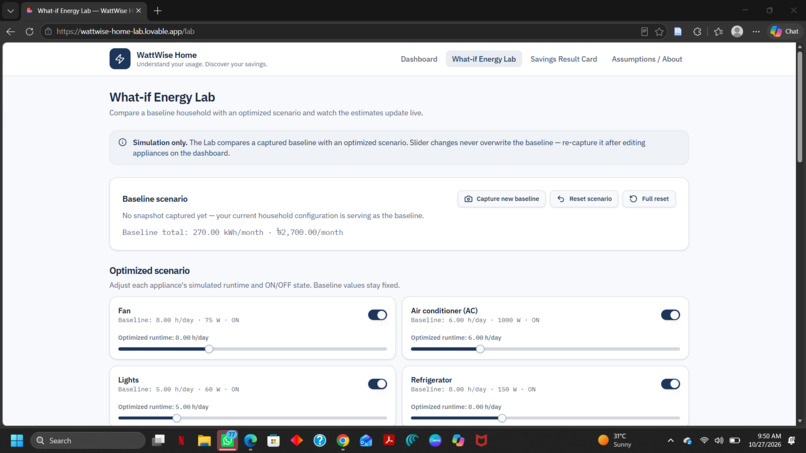Open the favorites list icon

(x=718, y=31)
